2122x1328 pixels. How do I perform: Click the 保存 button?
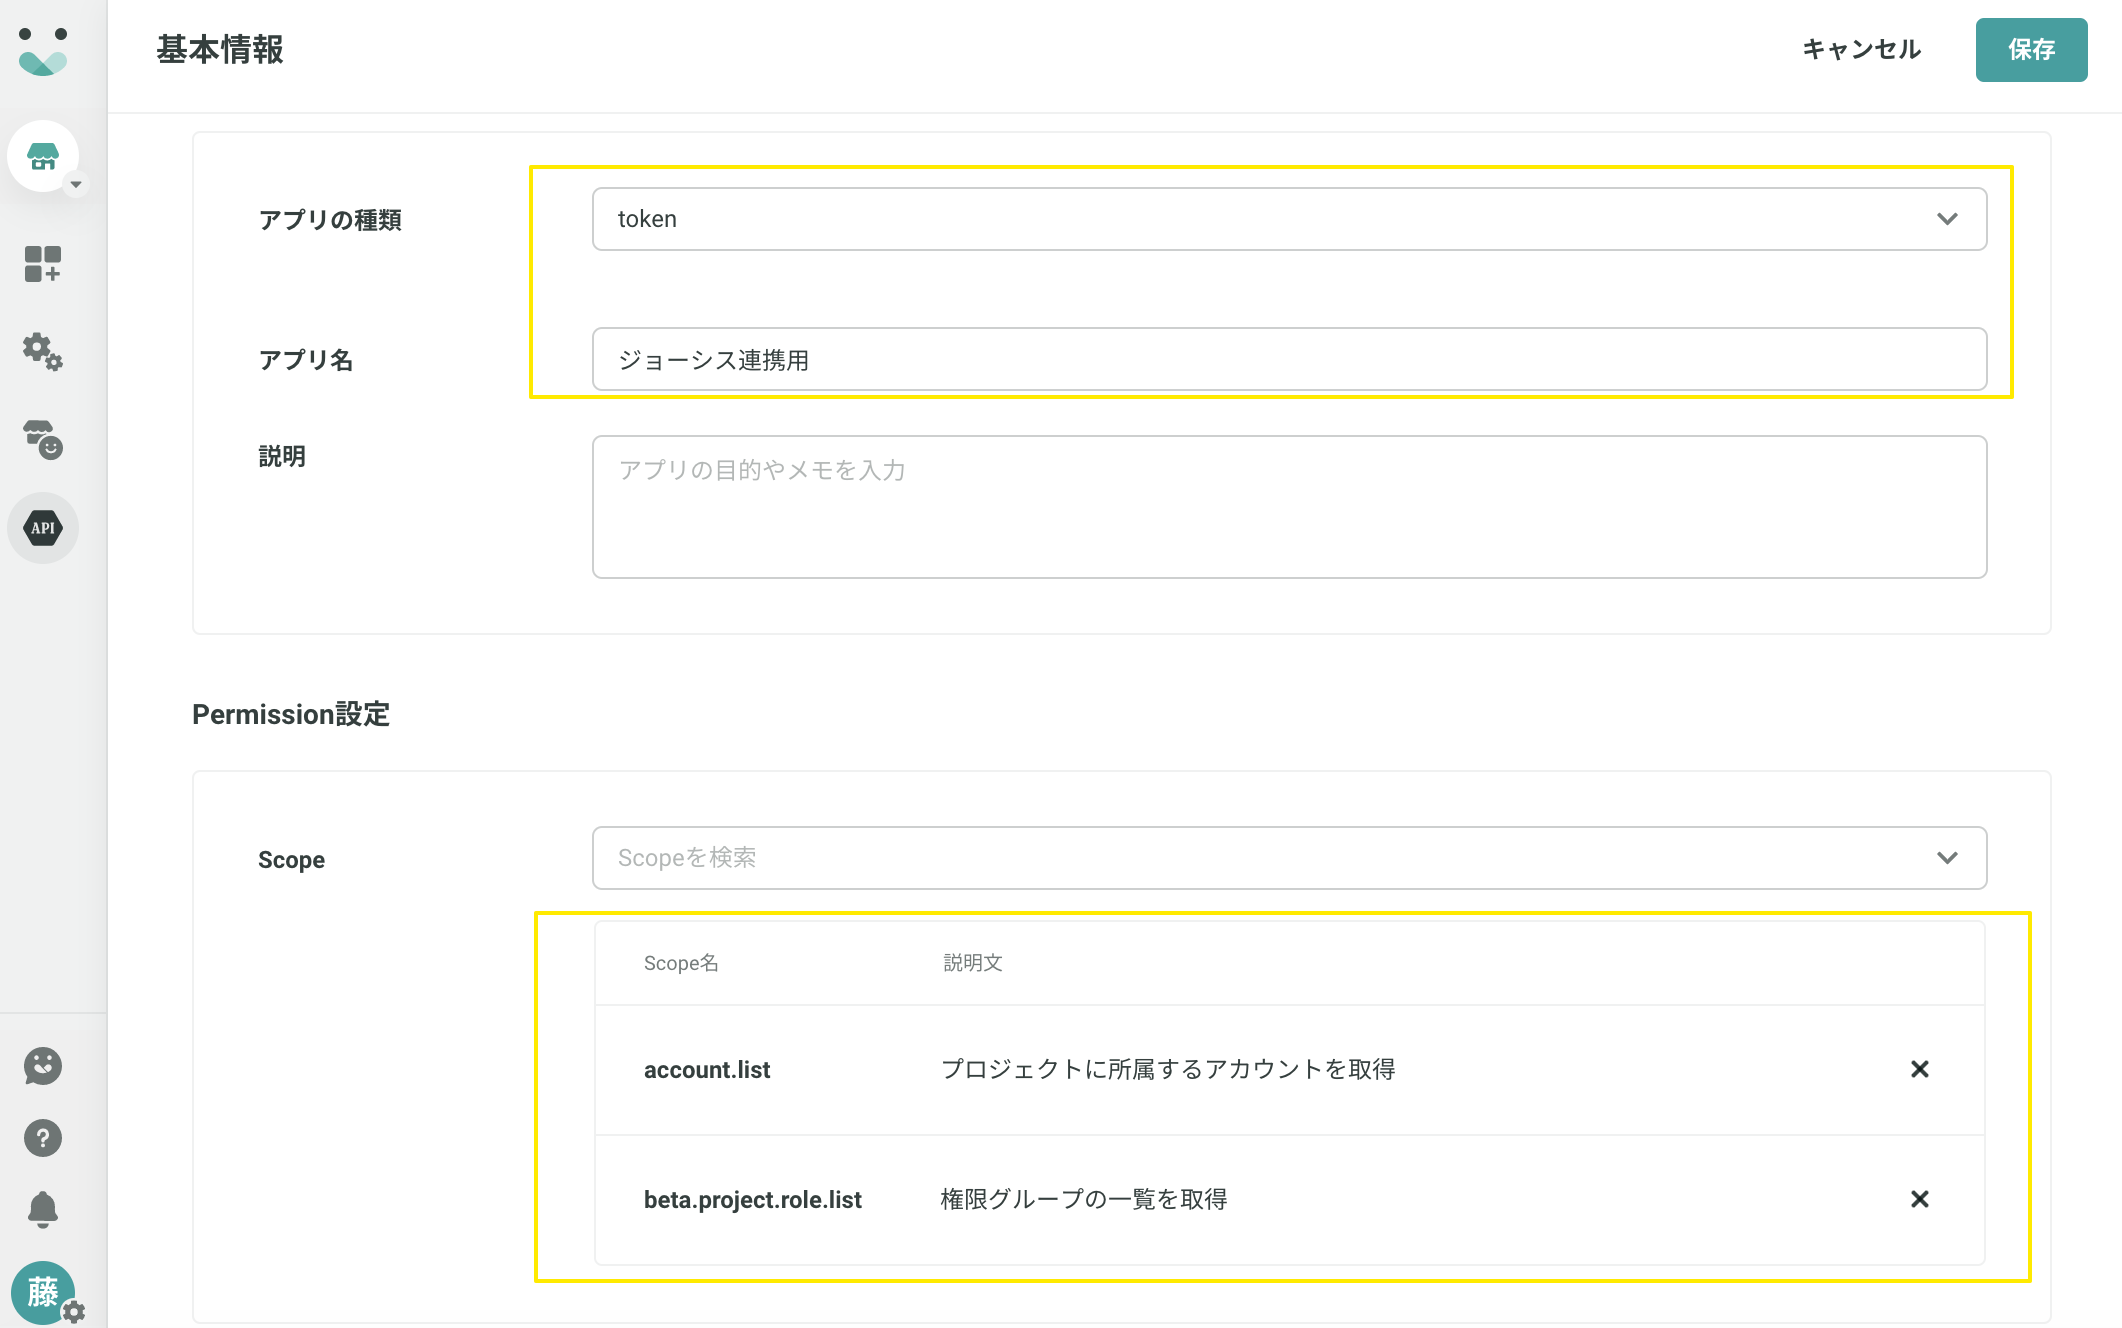click(2030, 50)
